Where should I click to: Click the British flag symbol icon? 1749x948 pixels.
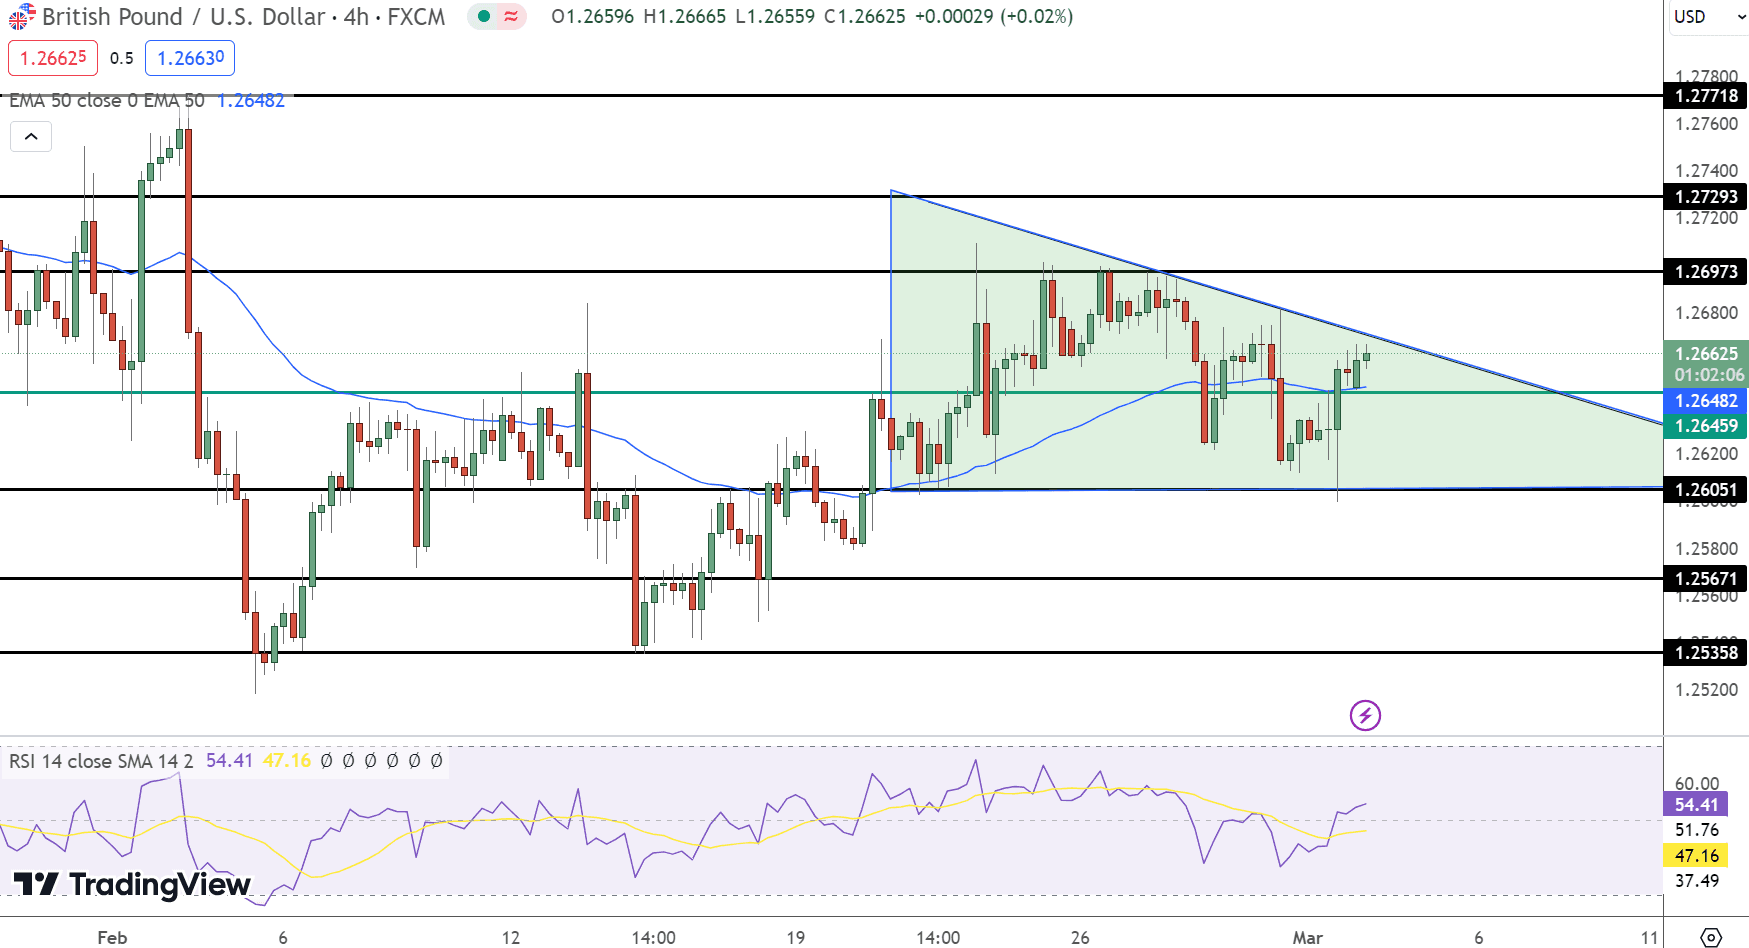click(x=21, y=17)
